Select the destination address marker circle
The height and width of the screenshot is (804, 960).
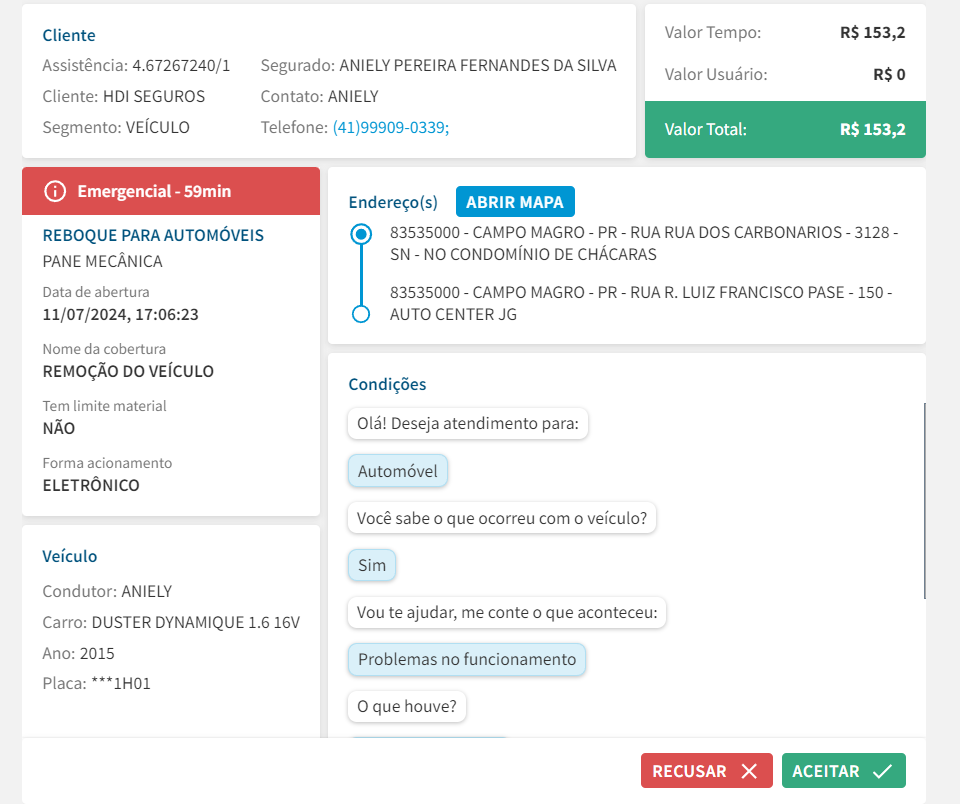361,314
